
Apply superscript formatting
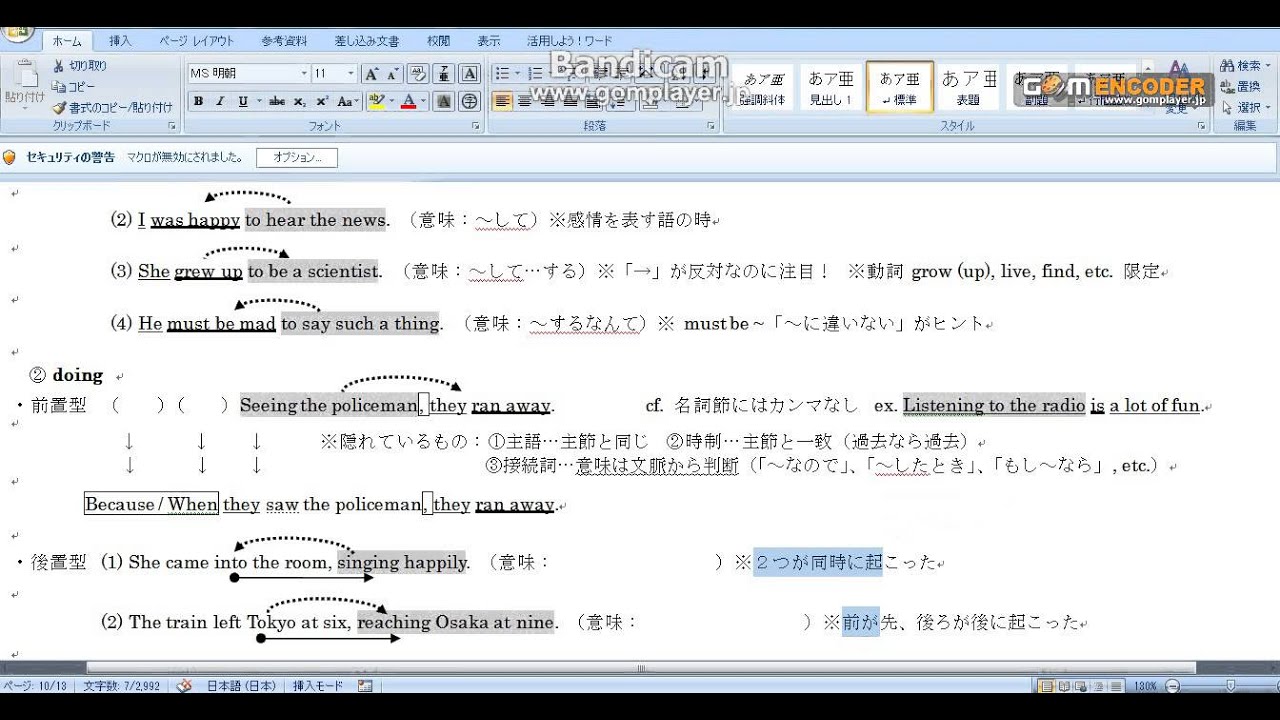[x=322, y=102]
